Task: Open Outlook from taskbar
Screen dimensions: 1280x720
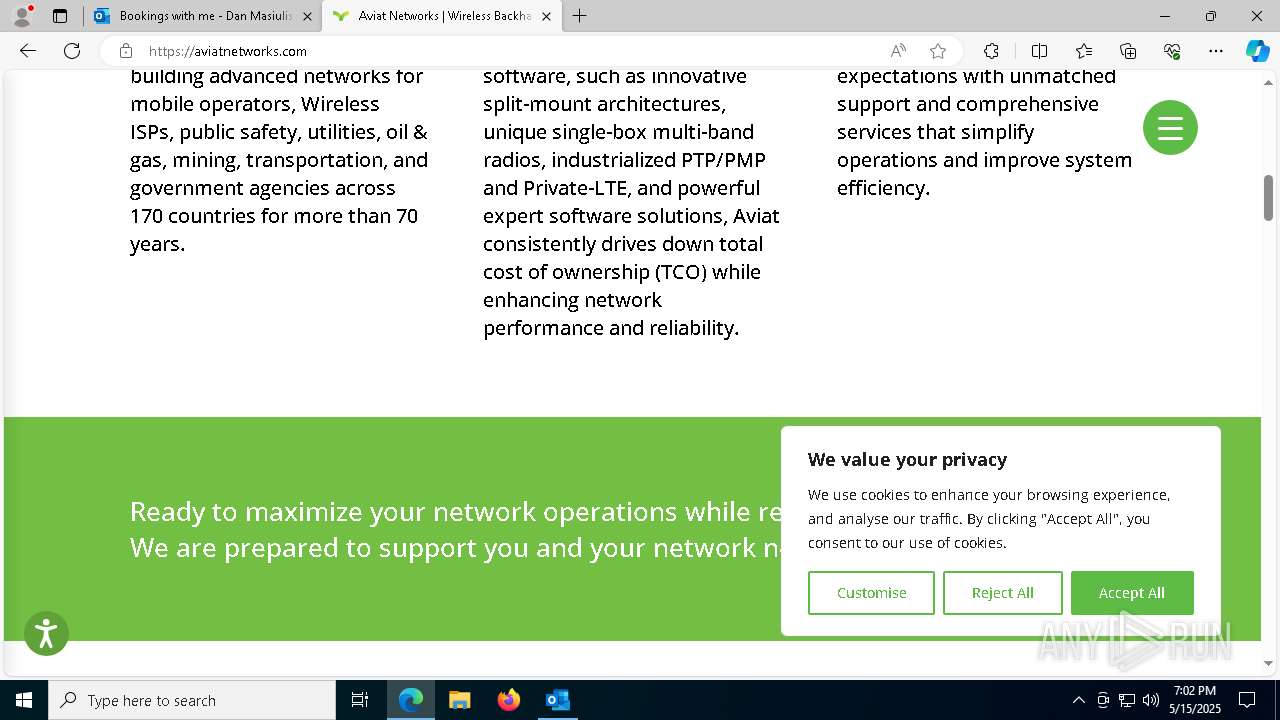Action: (x=557, y=700)
